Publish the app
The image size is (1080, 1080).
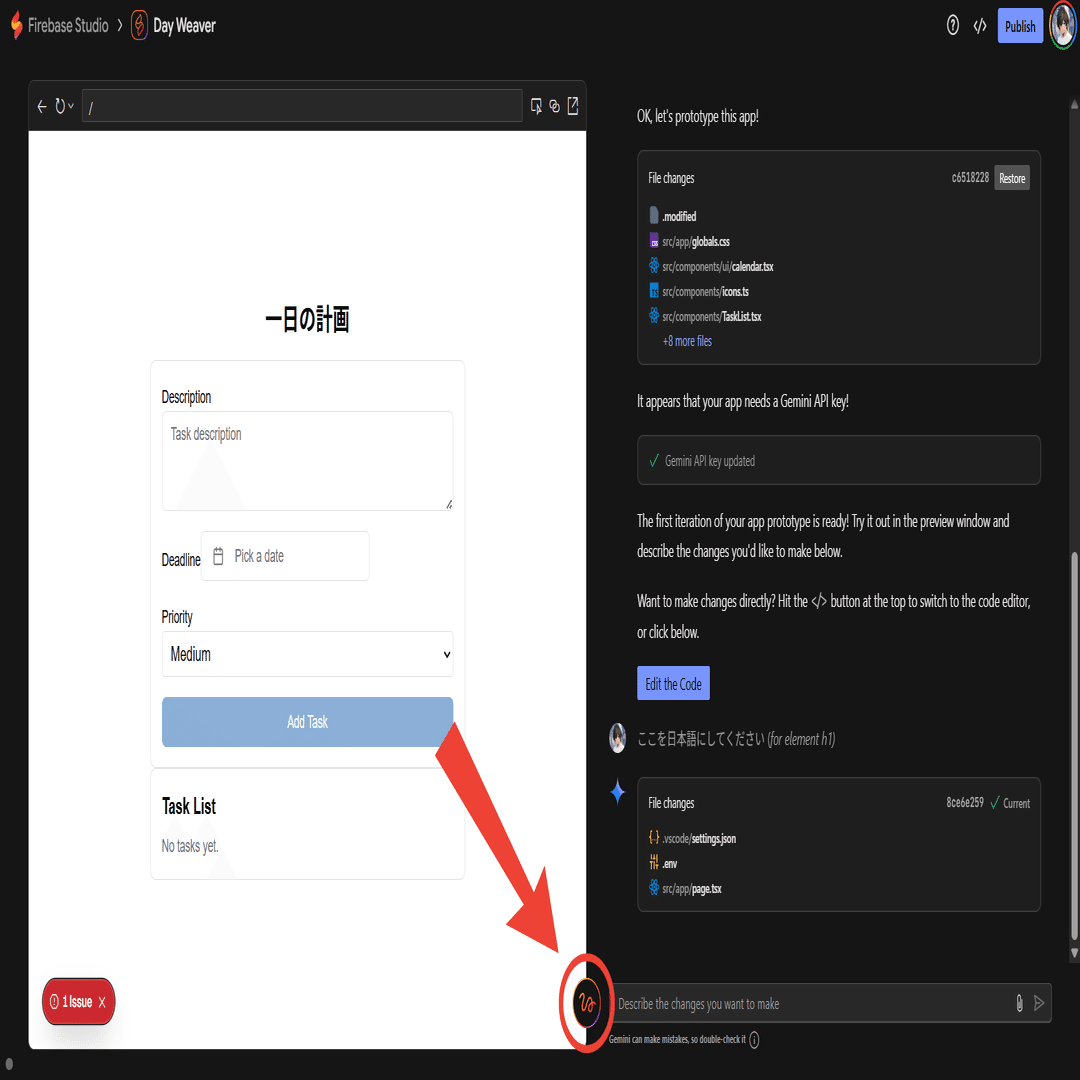(1019, 26)
